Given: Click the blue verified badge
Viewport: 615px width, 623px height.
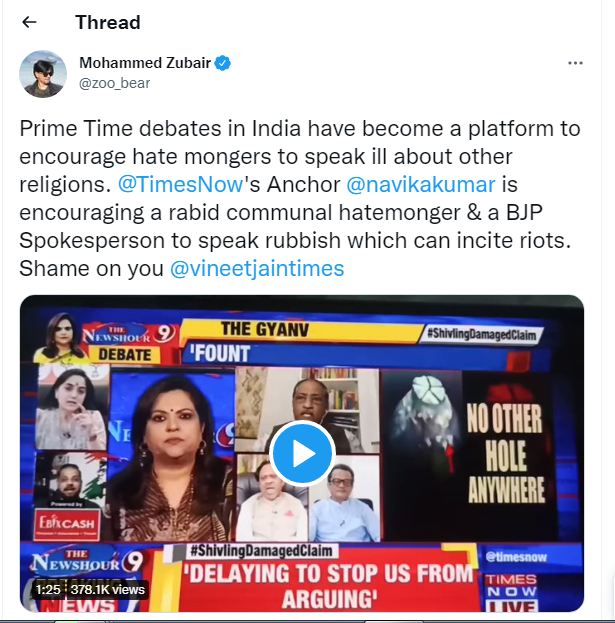Looking at the screenshot, I should click(222, 63).
